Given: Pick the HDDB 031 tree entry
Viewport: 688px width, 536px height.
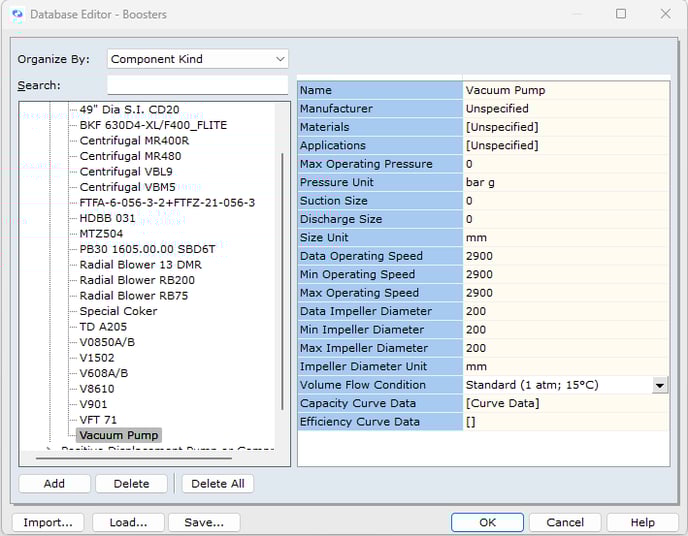Looking at the screenshot, I should 107,218.
